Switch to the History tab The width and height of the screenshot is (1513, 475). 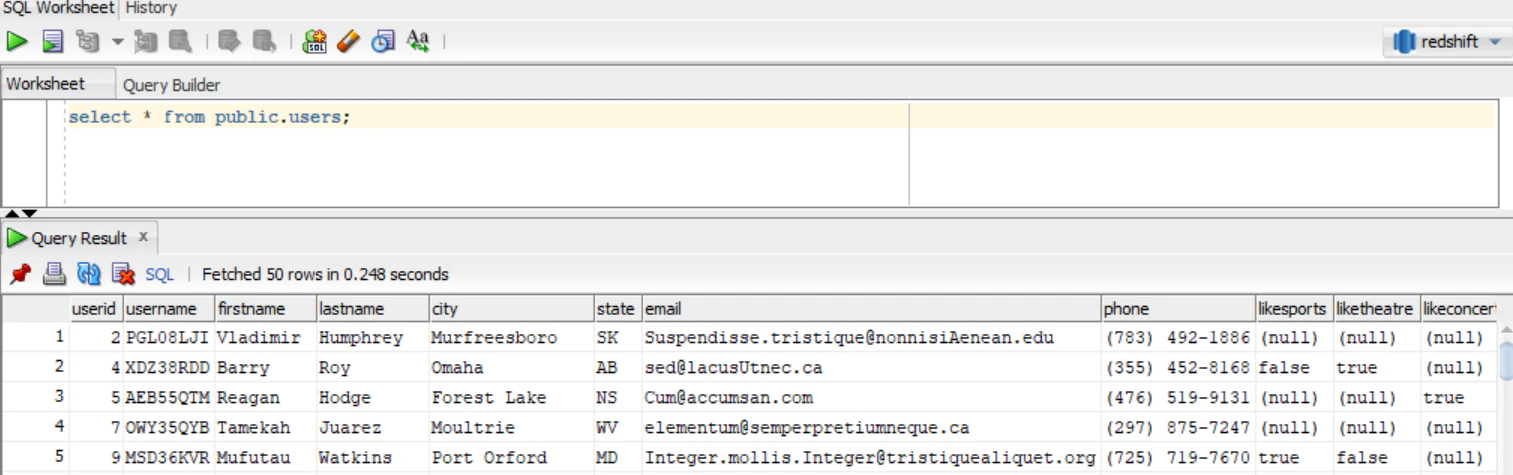(151, 8)
